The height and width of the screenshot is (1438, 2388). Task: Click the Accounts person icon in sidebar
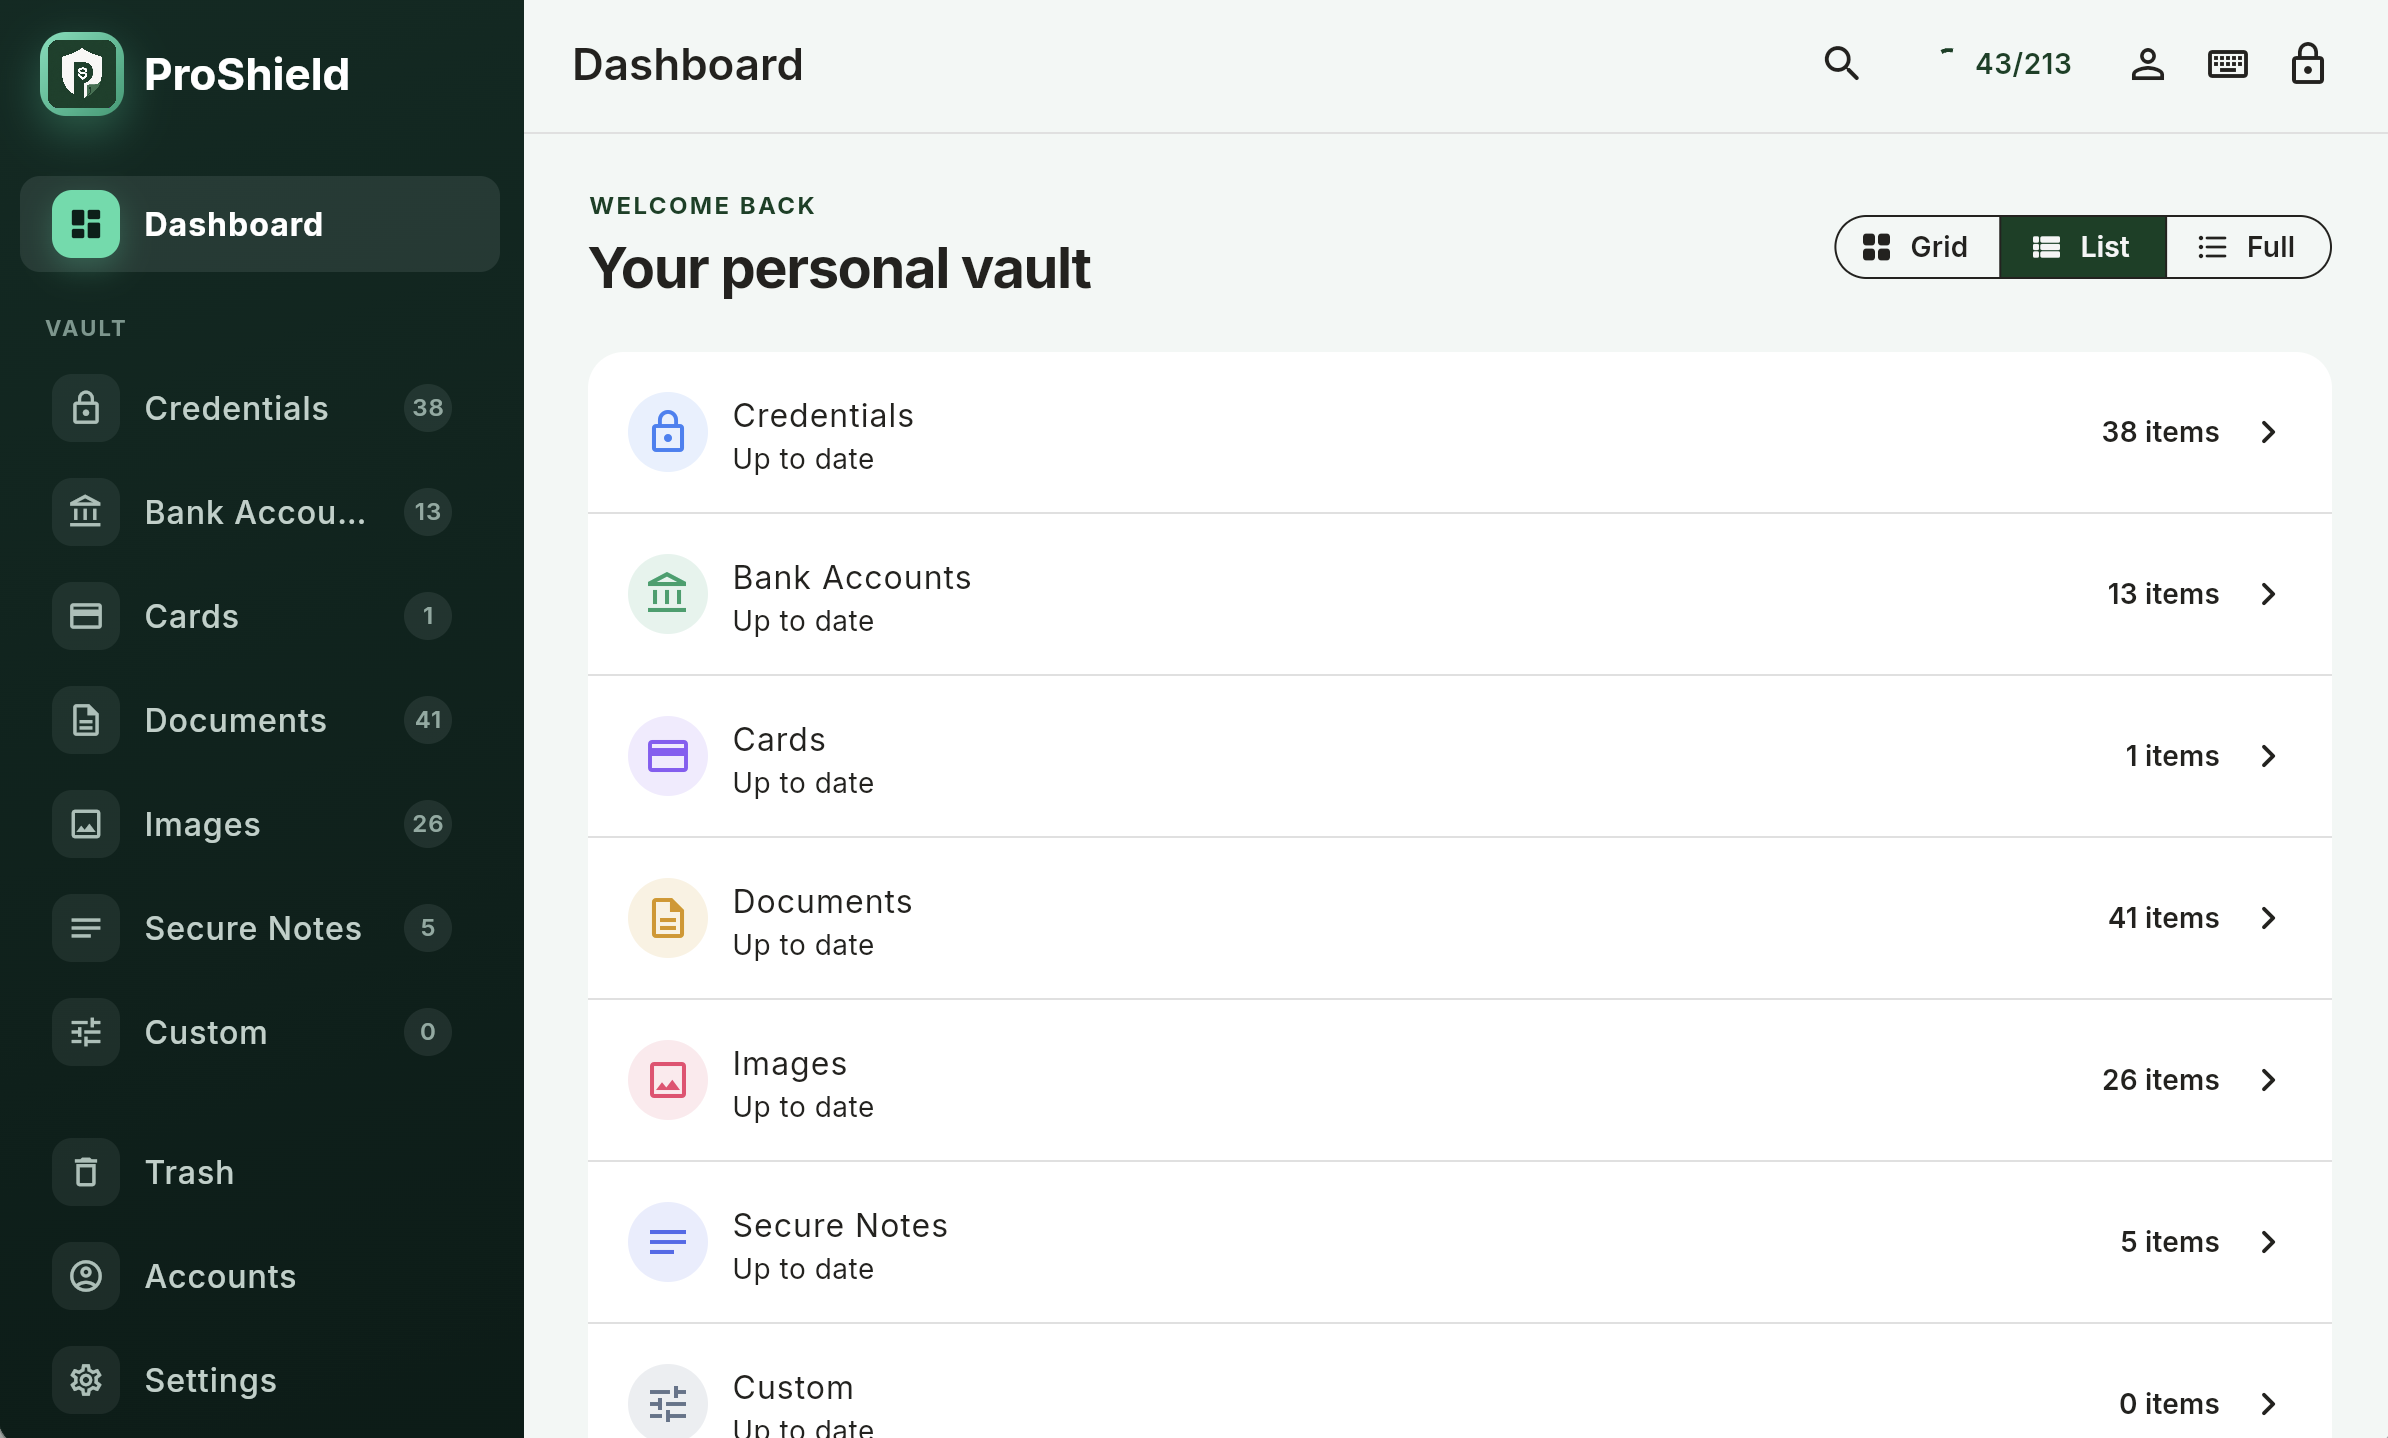tap(86, 1276)
